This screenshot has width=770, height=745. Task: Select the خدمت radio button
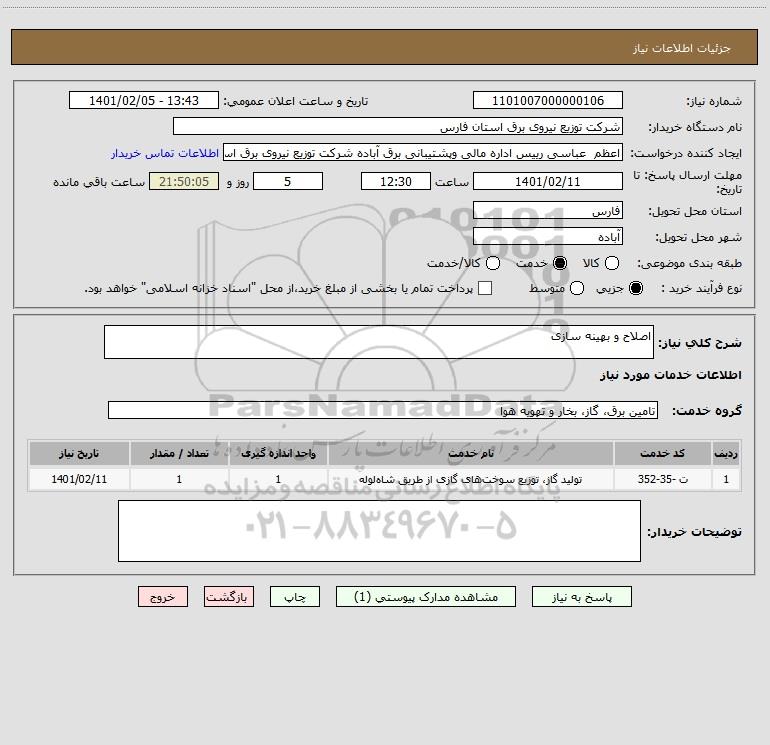(560, 263)
